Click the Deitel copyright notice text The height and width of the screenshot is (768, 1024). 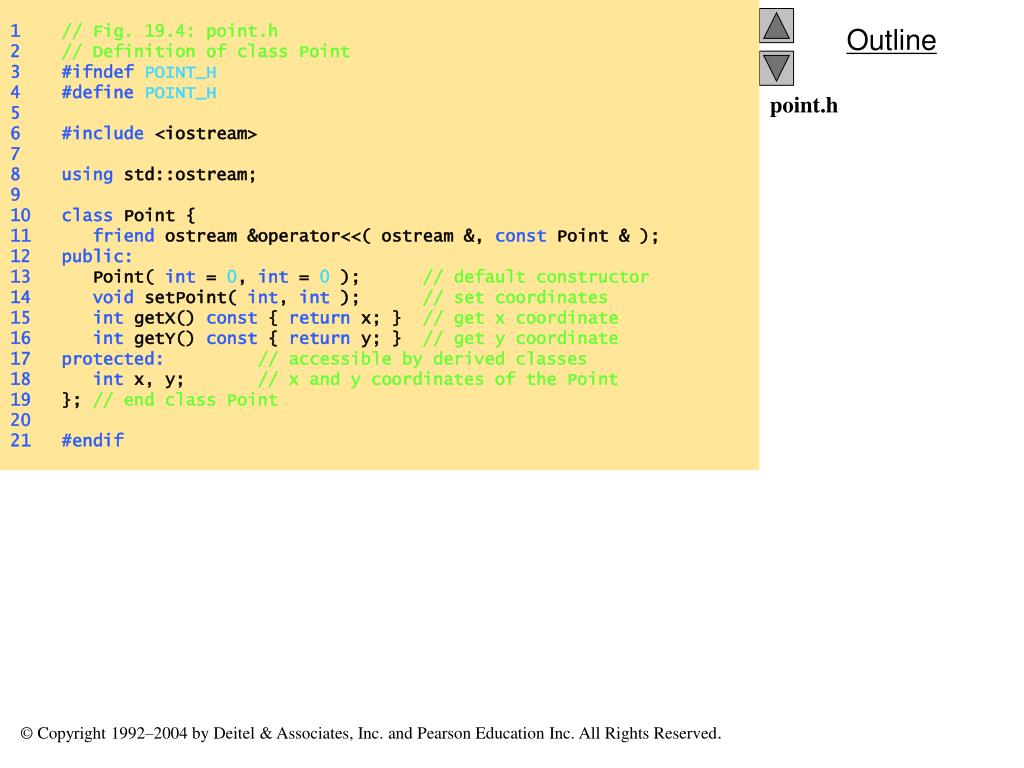click(x=370, y=733)
